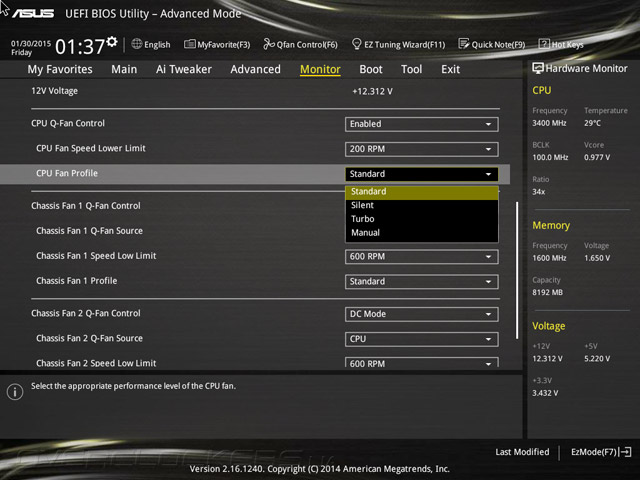The image size is (640, 480).
Task: Select the CPU Fan Profile label
Action: [x=67, y=173]
